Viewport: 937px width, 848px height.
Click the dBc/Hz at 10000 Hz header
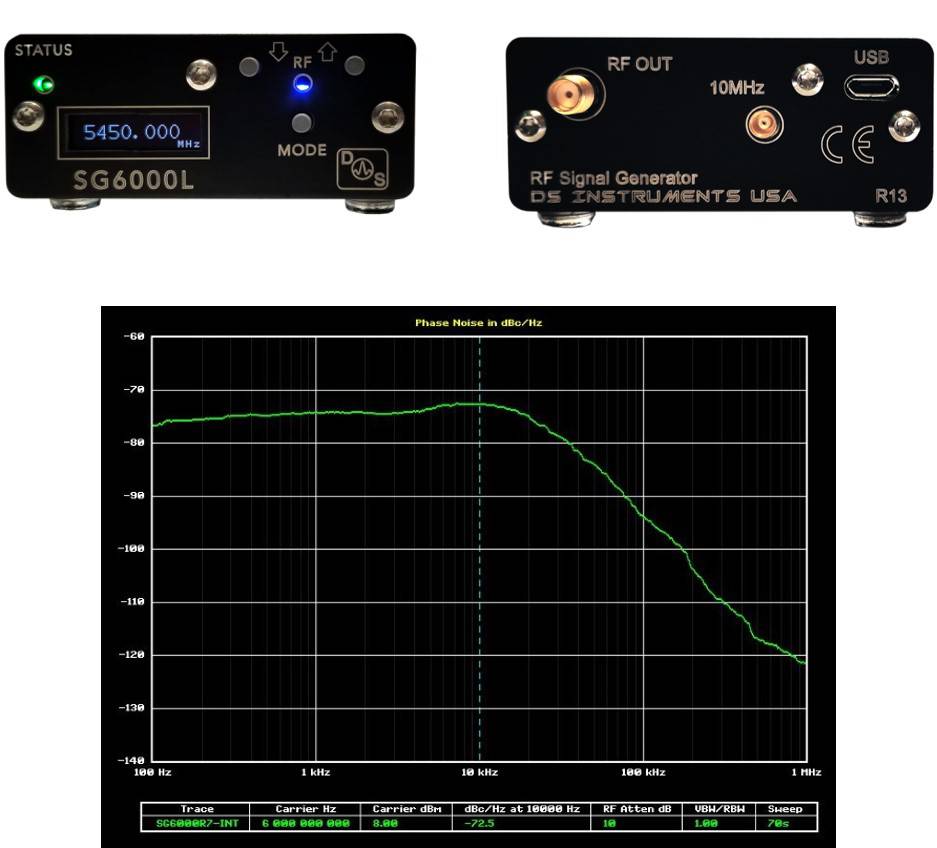[522, 809]
